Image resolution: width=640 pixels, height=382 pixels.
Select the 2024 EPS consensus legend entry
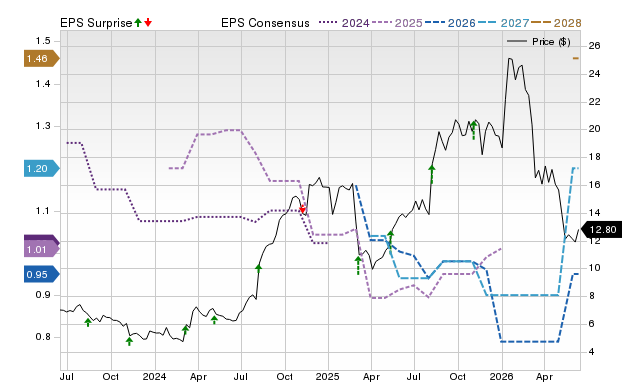pos(344,23)
